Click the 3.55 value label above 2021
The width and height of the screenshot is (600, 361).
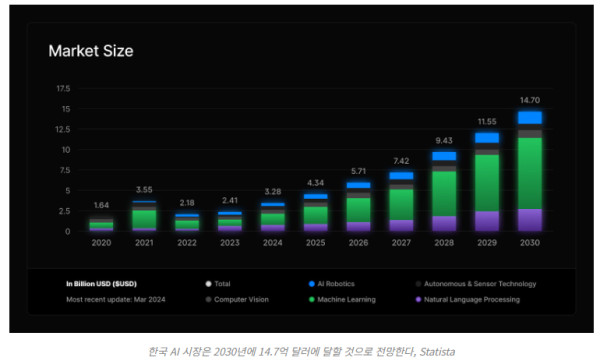click(x=144, y=189)
